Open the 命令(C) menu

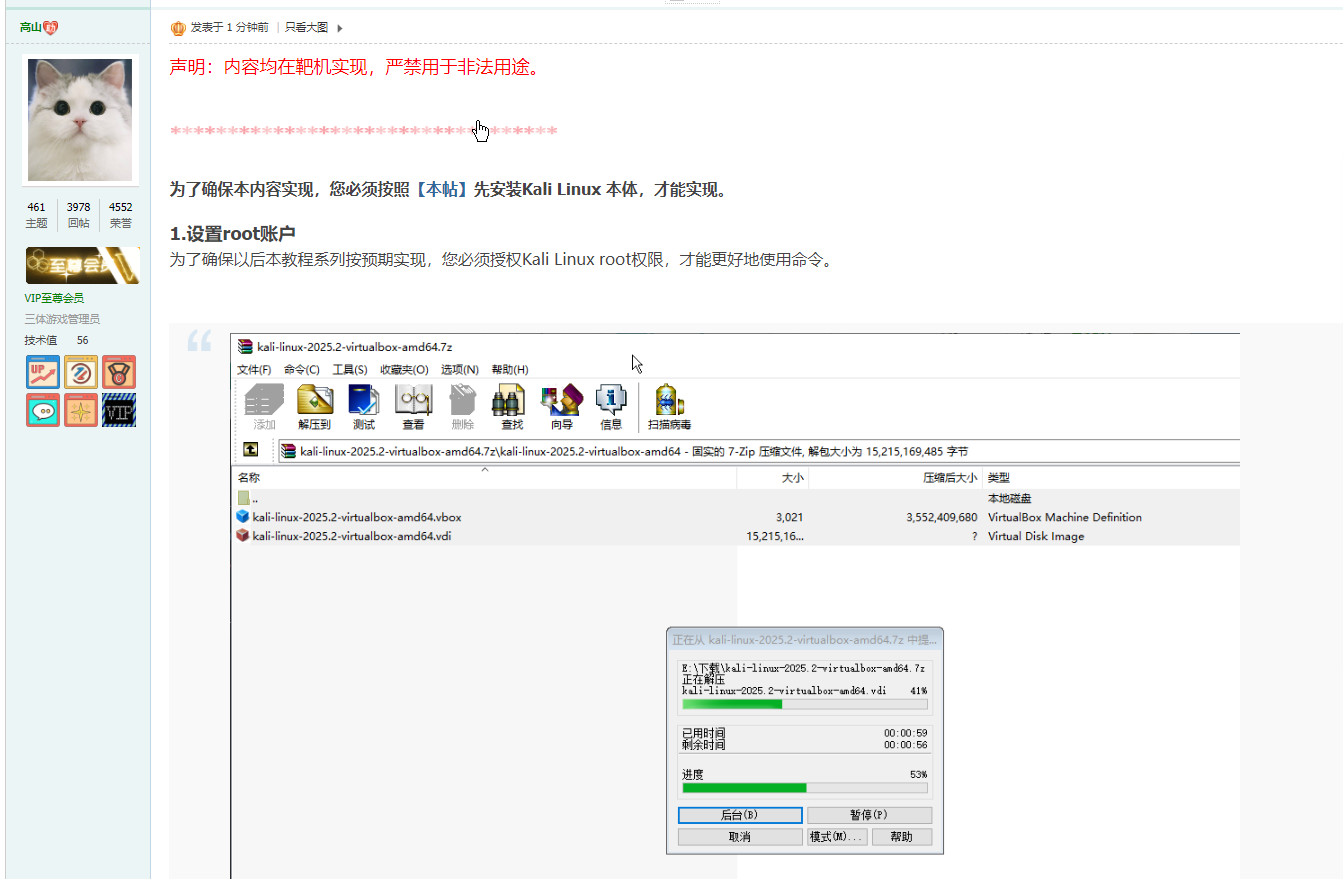[x=302, y=370]
